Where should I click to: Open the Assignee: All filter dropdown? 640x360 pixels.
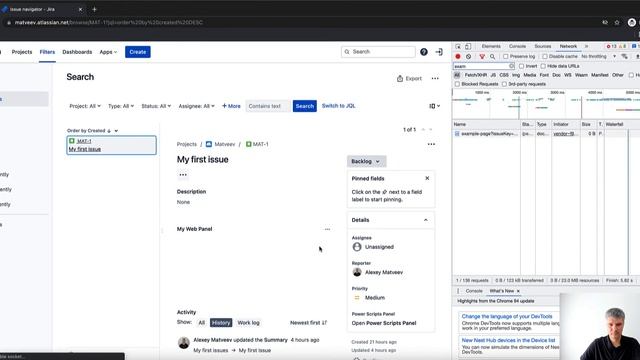tap(196, 106)
